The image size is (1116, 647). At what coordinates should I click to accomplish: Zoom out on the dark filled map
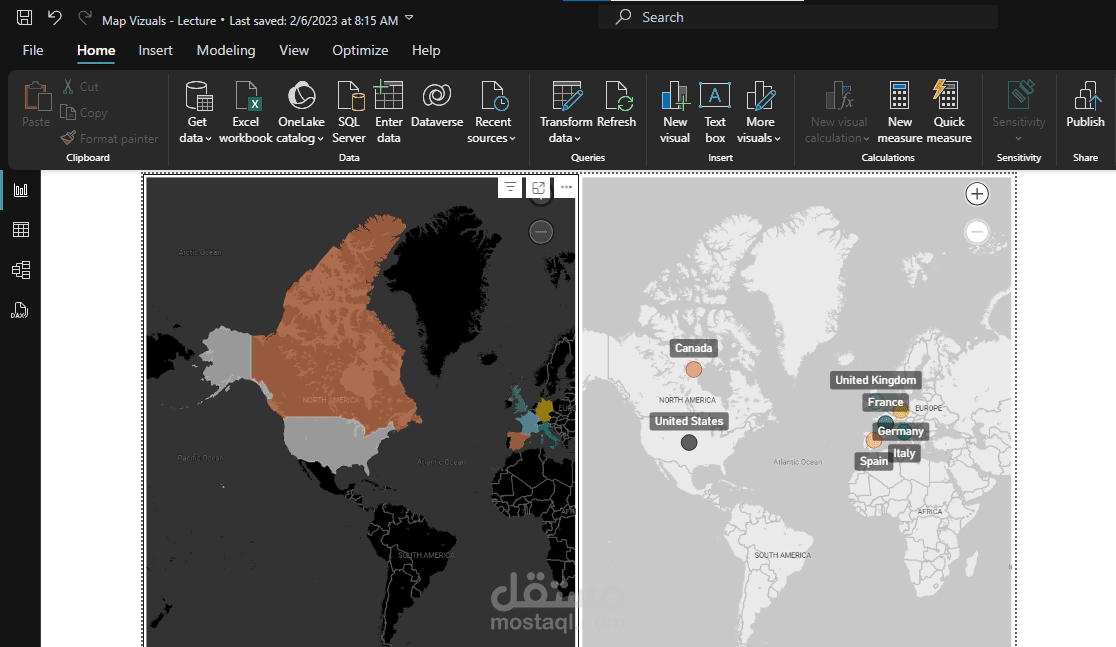coord(541,231)
